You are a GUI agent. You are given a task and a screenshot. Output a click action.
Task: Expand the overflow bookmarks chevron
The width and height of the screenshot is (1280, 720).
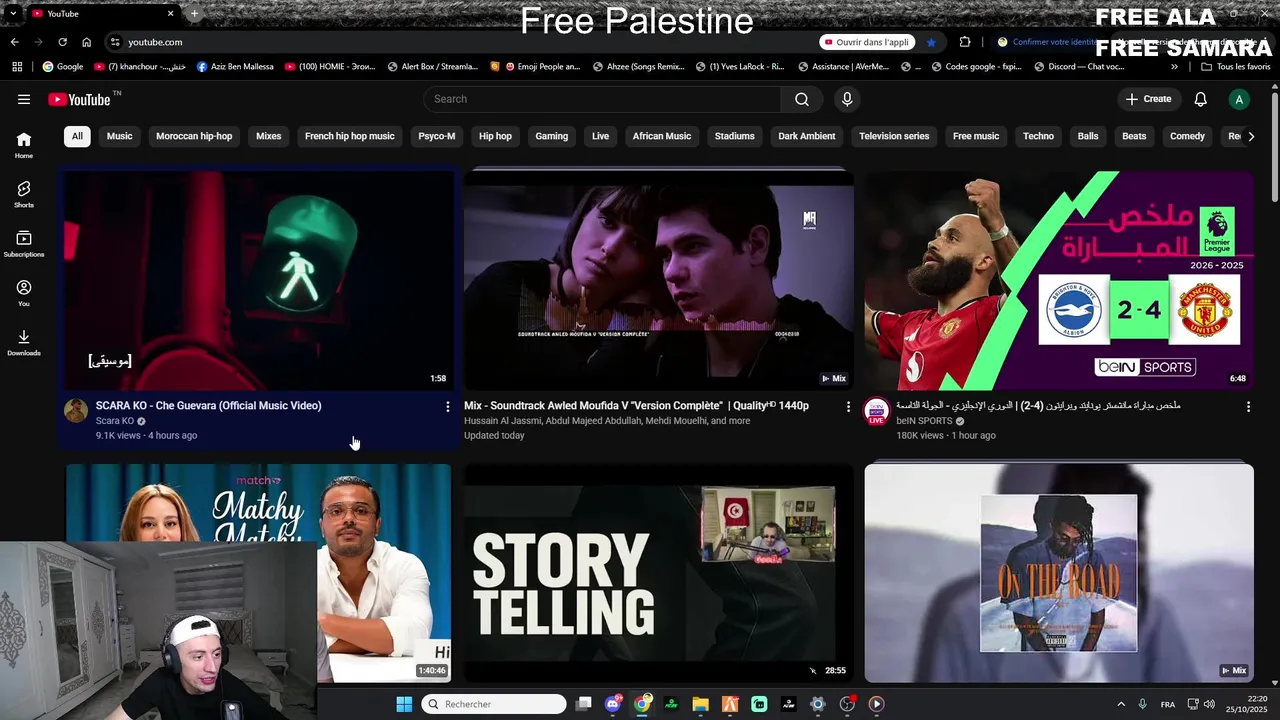(1174, 66)
